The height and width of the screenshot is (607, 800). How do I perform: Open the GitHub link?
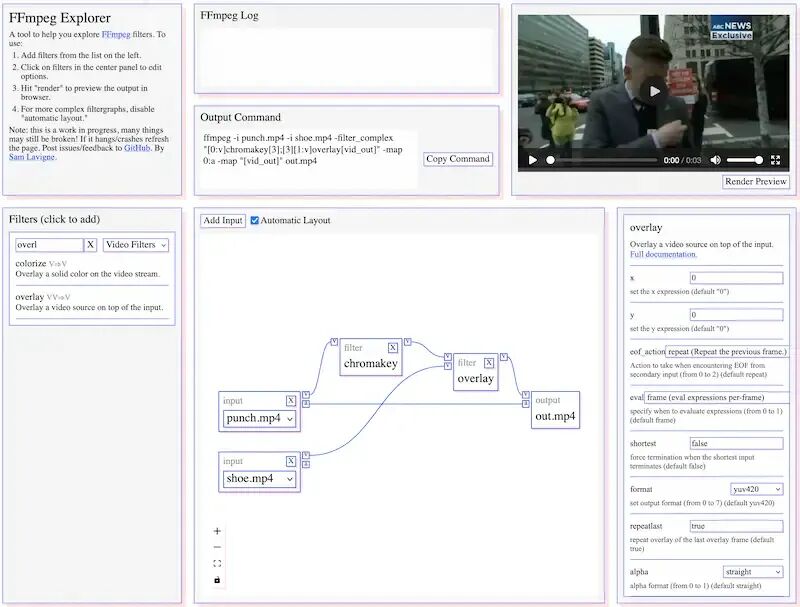pyautogui.click(x=137, y=148)
